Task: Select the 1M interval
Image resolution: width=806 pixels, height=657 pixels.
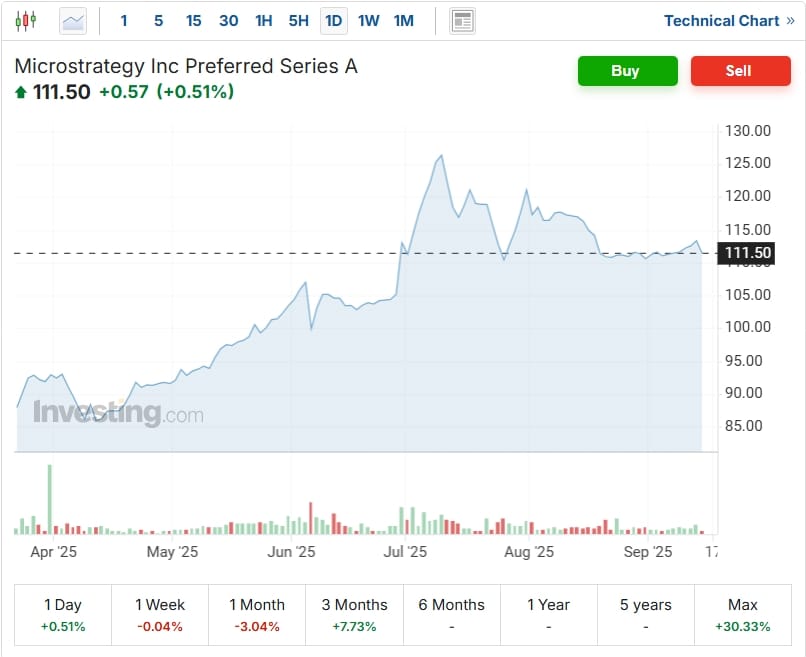Action: pyautogui.click(x=404, y=21)
